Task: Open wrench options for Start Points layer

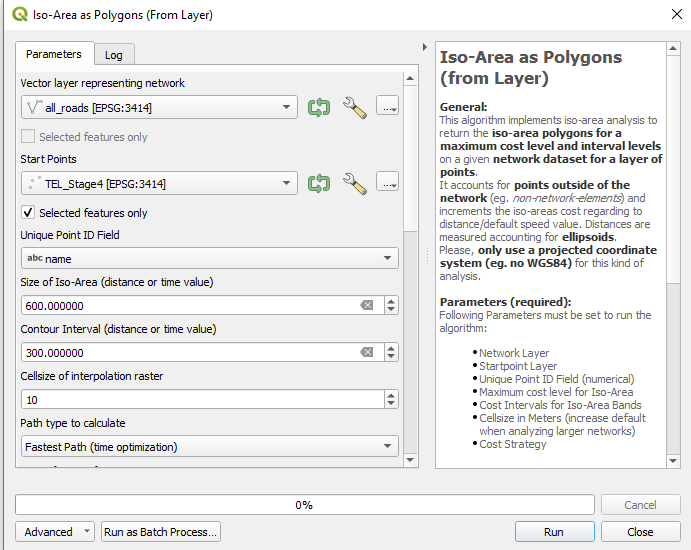Action: [354, 183]
